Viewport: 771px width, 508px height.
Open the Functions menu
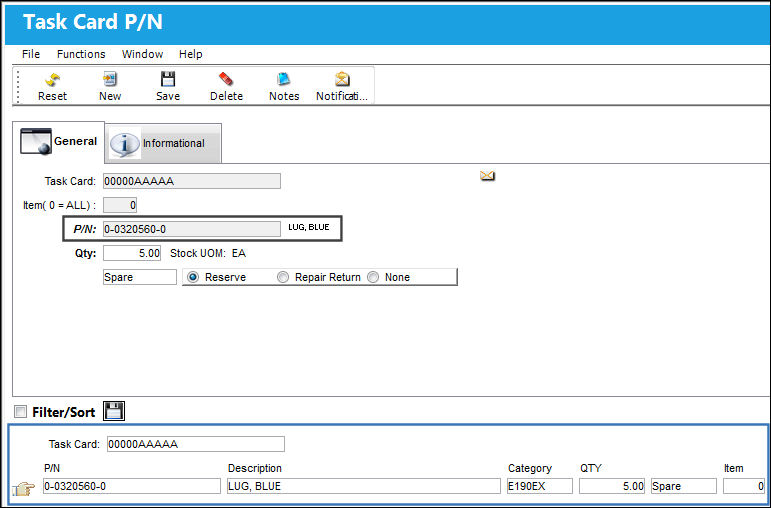click(81, 54)
